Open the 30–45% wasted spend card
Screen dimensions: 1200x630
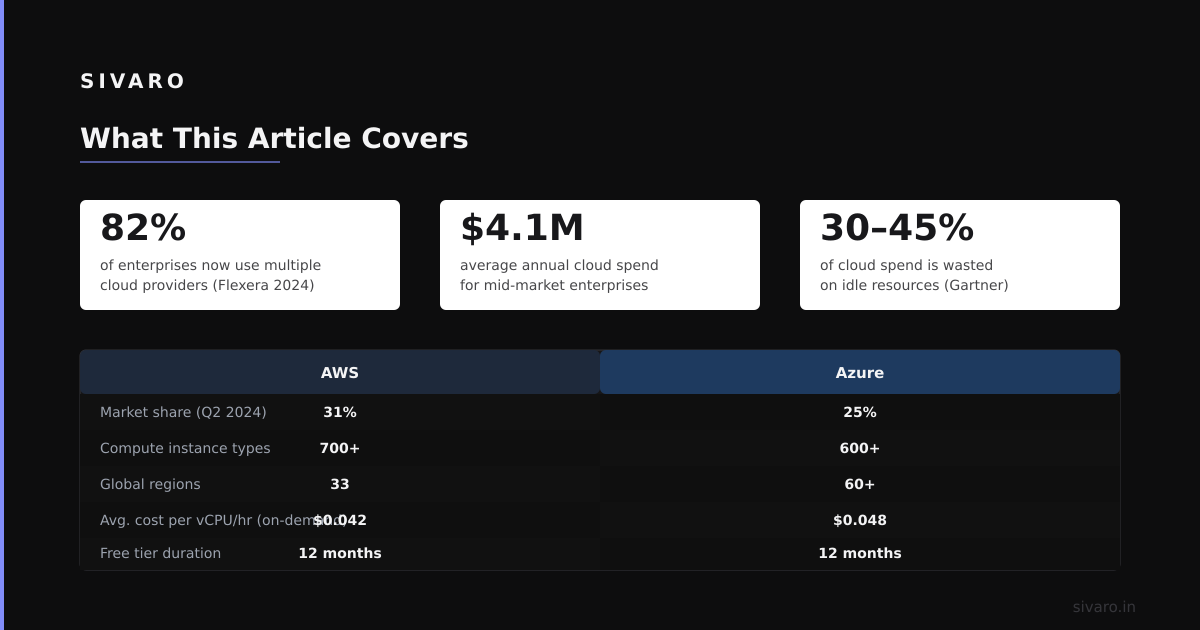pyautogui.click(x=960, y=255)
